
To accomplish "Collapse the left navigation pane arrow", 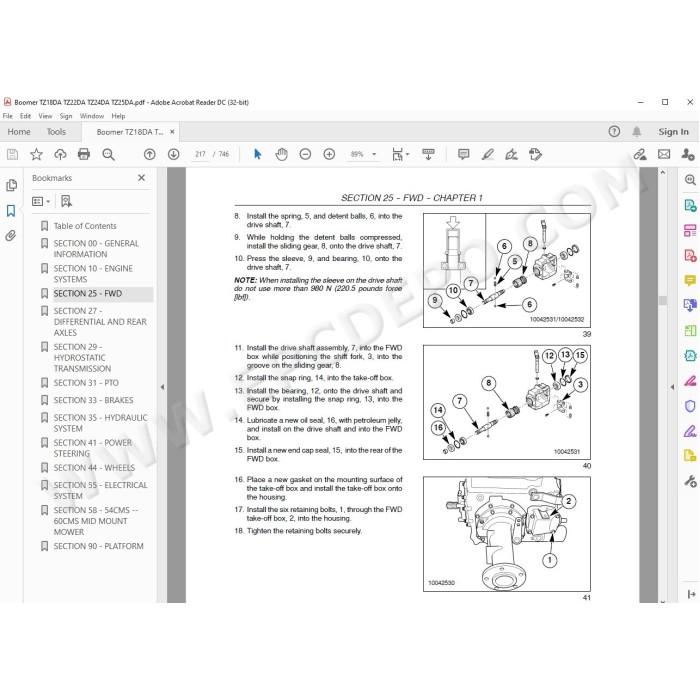I will (x=162, y=387).
